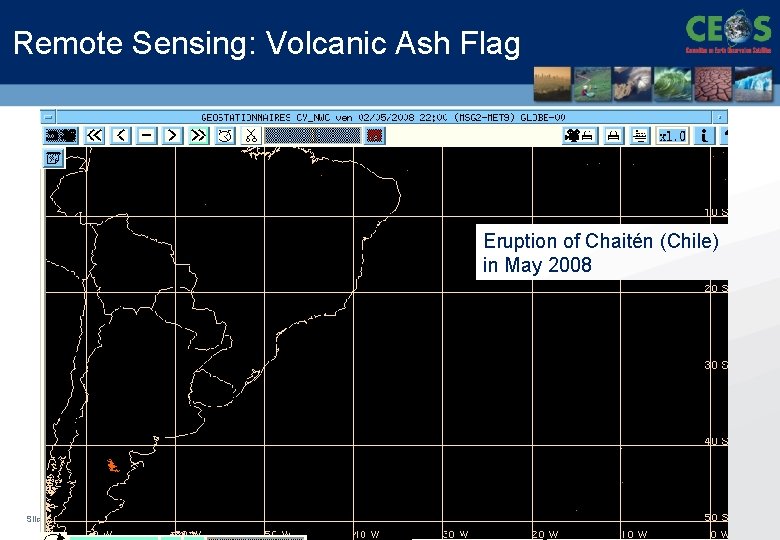Image resolution: width=780 pixels, height=540 pixels.
Task: Select the scissors cut tool
Action: tap(251, 136)
